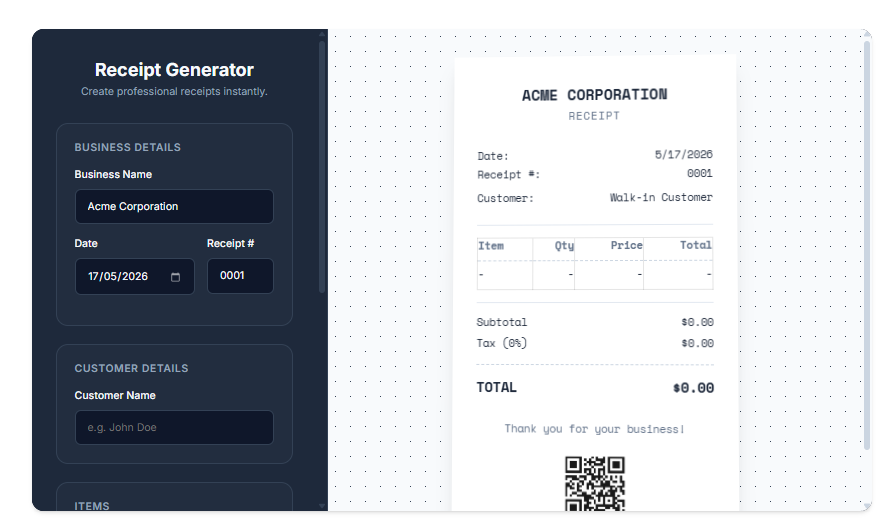Select the 'Customer:' label in preview
Viewport: 887px width, 523px height.
(x=505, y=198)
